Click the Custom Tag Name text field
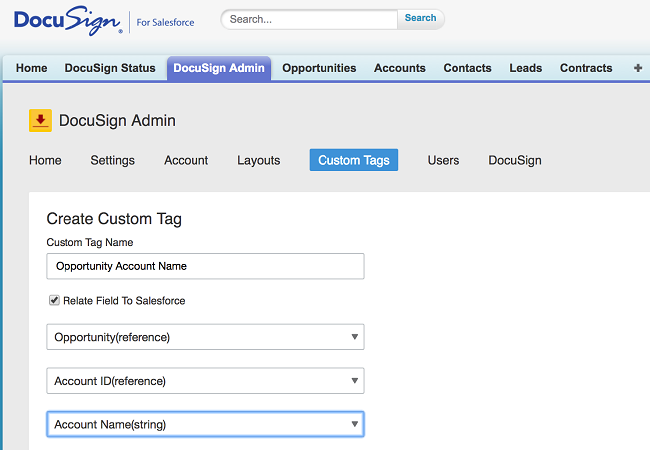Screen dimensions: 650x450 click(205, 266)
